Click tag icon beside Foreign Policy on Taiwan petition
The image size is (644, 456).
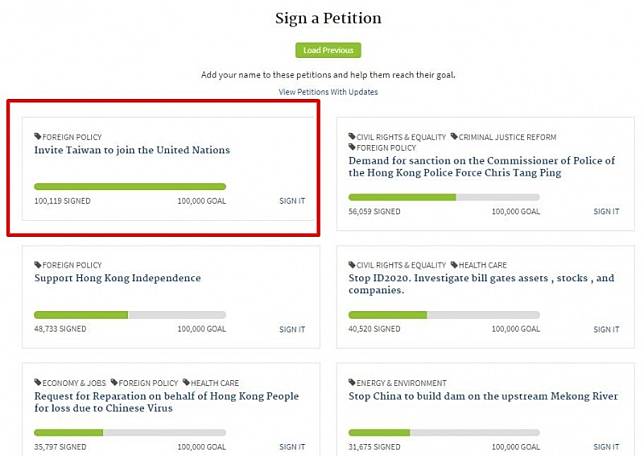(x=37, y=137)
